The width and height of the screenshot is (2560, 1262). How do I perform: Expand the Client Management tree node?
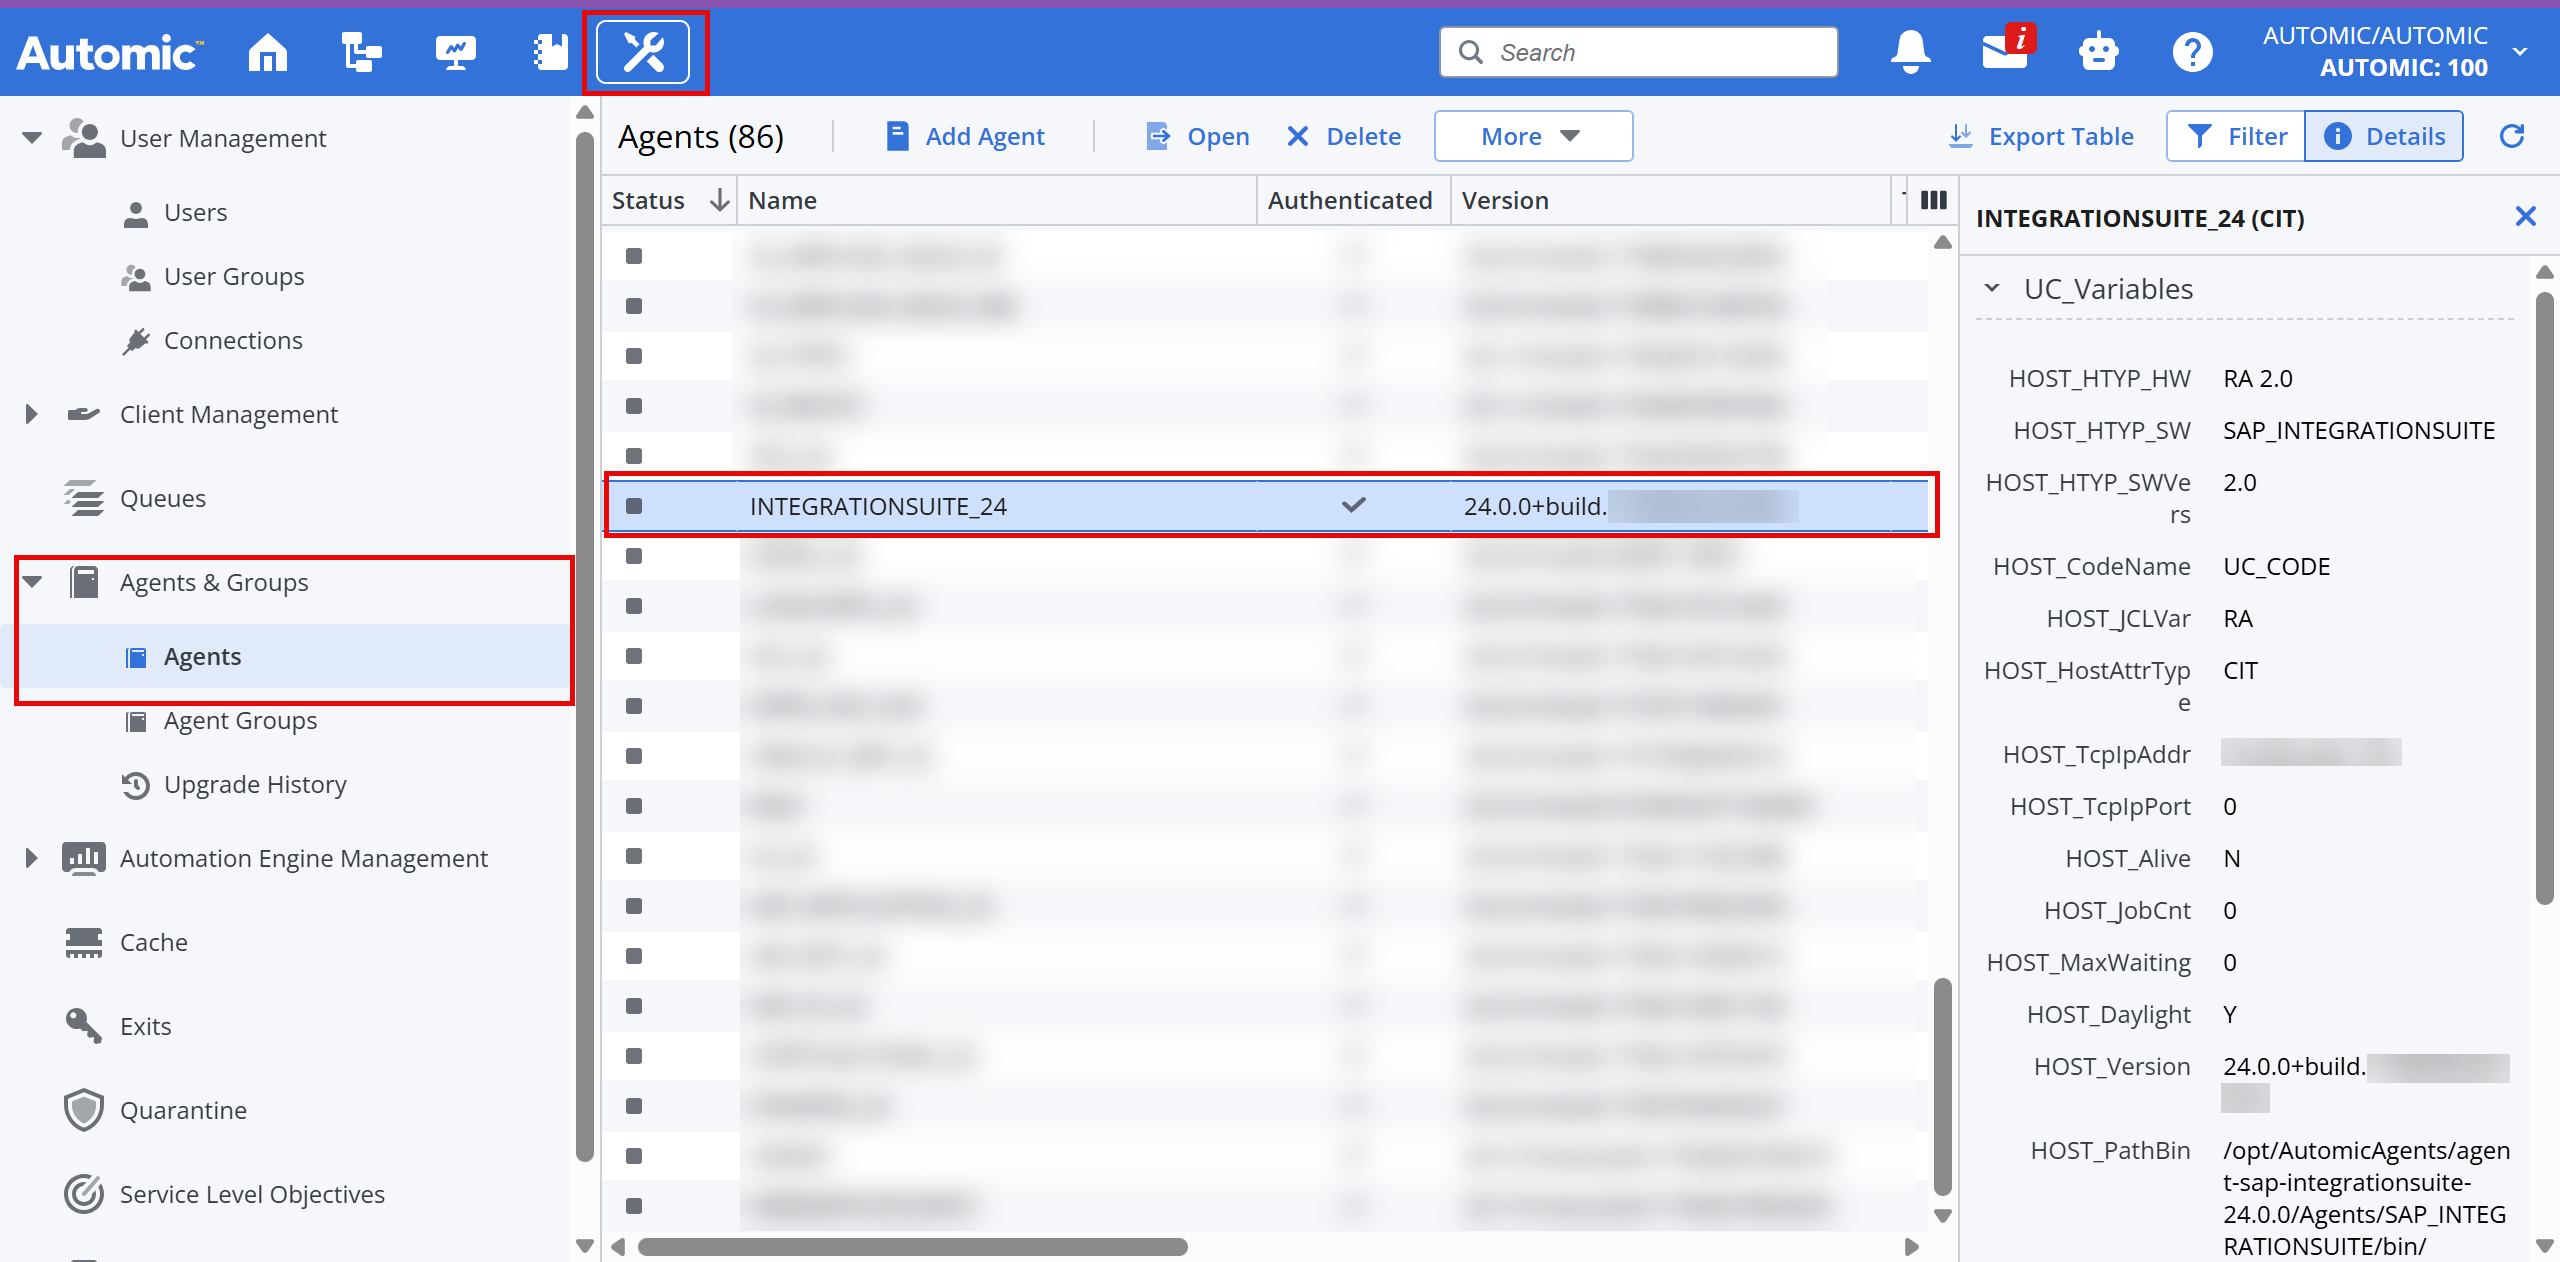(x=32, y=414)
